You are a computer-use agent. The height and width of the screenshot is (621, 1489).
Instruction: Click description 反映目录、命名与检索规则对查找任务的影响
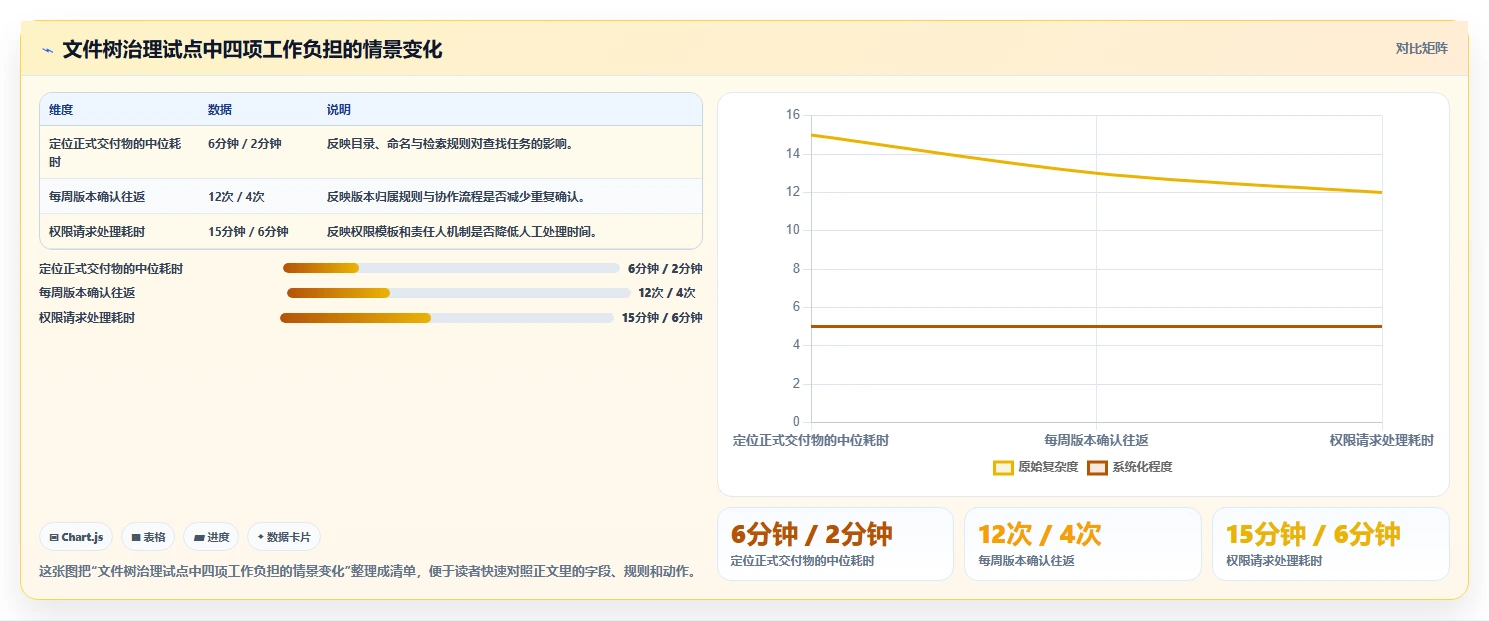pos(451,144)
